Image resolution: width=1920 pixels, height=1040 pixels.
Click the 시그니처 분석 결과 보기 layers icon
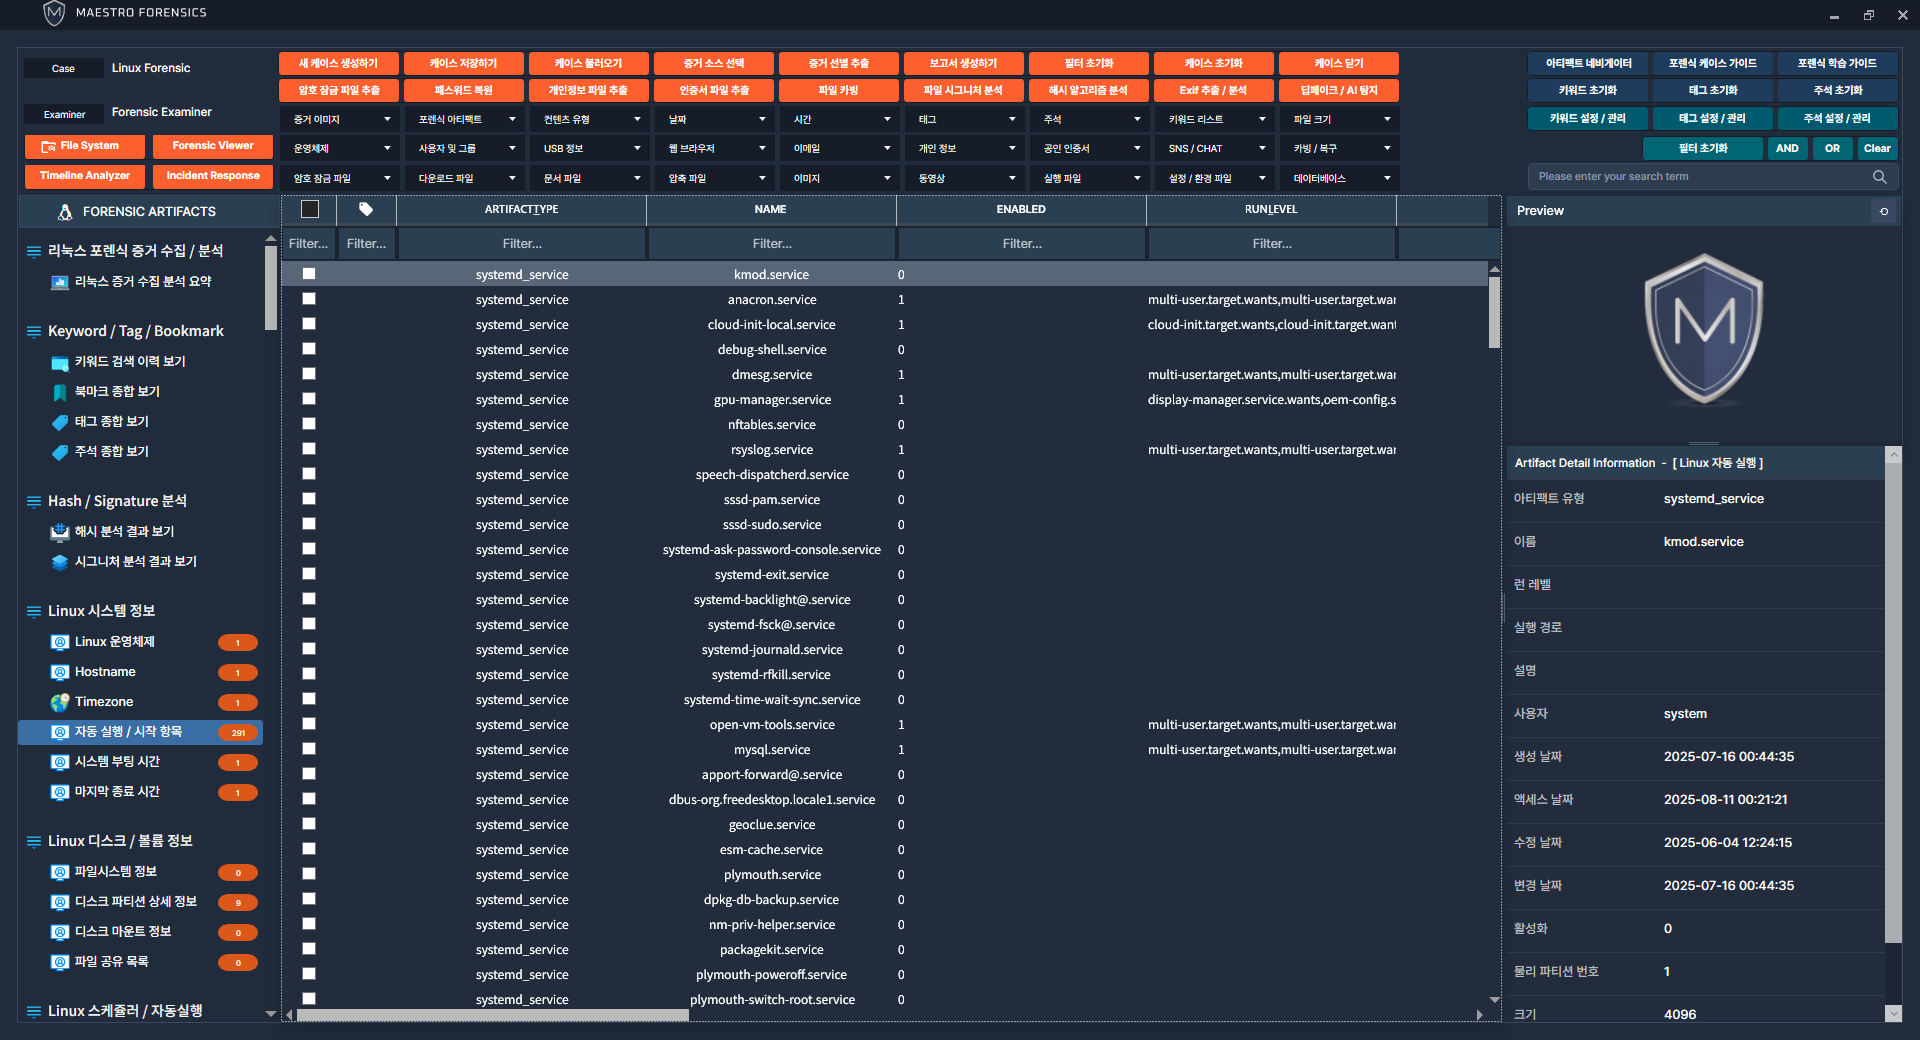60,562
